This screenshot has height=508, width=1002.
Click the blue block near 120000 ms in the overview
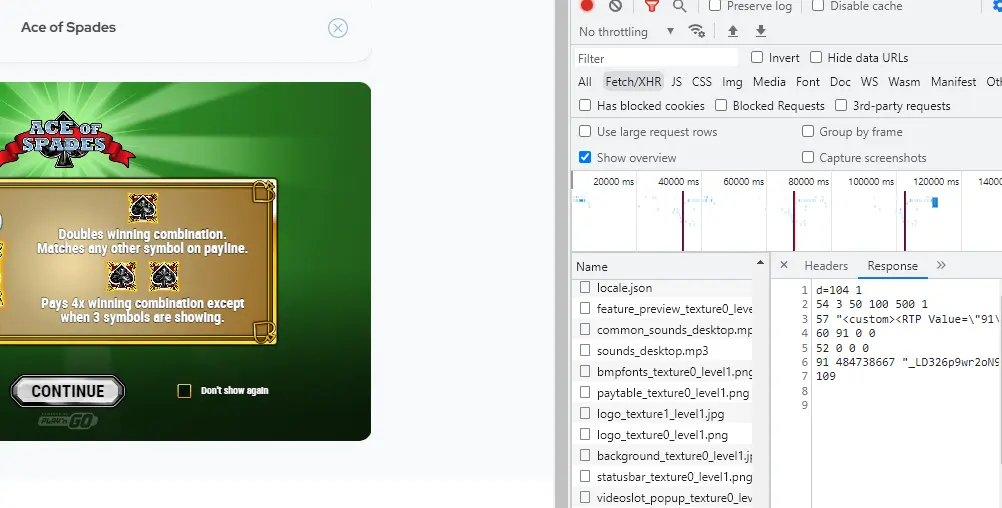(x=935, y=202)
